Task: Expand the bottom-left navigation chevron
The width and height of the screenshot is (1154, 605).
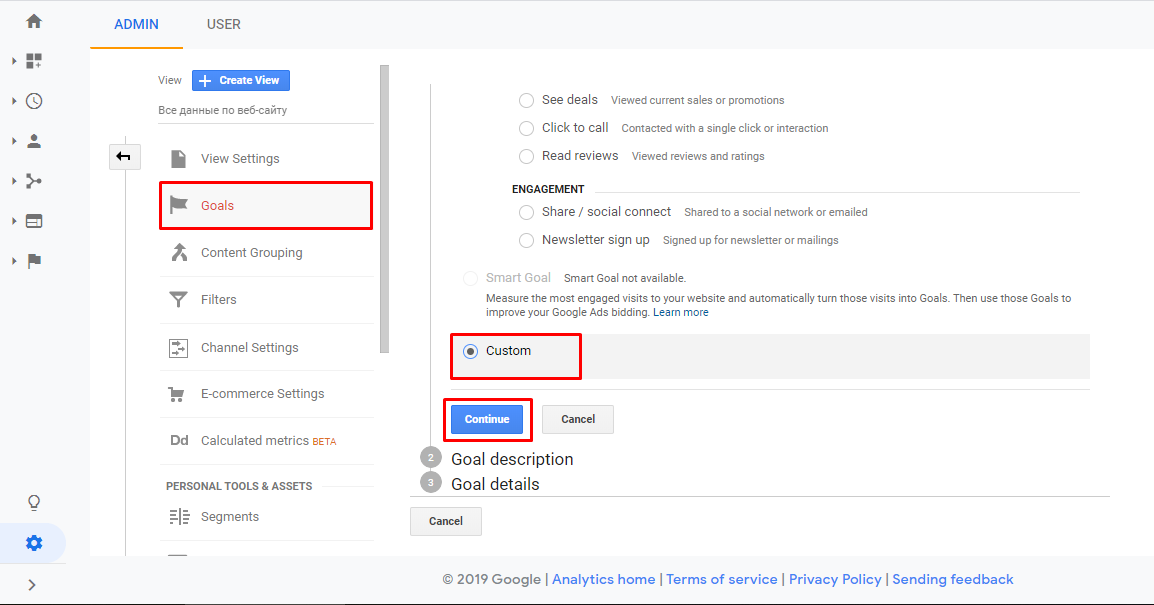Action: (31, 583)
